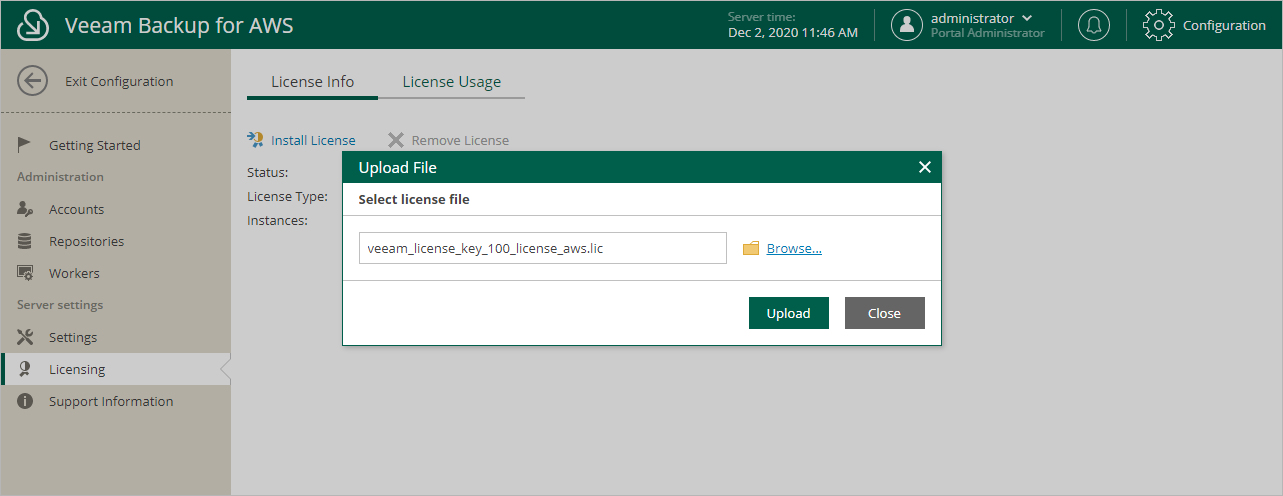This screenshot has height=496, width=1283.
Task: Click the Close button in the dialog
Action: coord(884,313)
